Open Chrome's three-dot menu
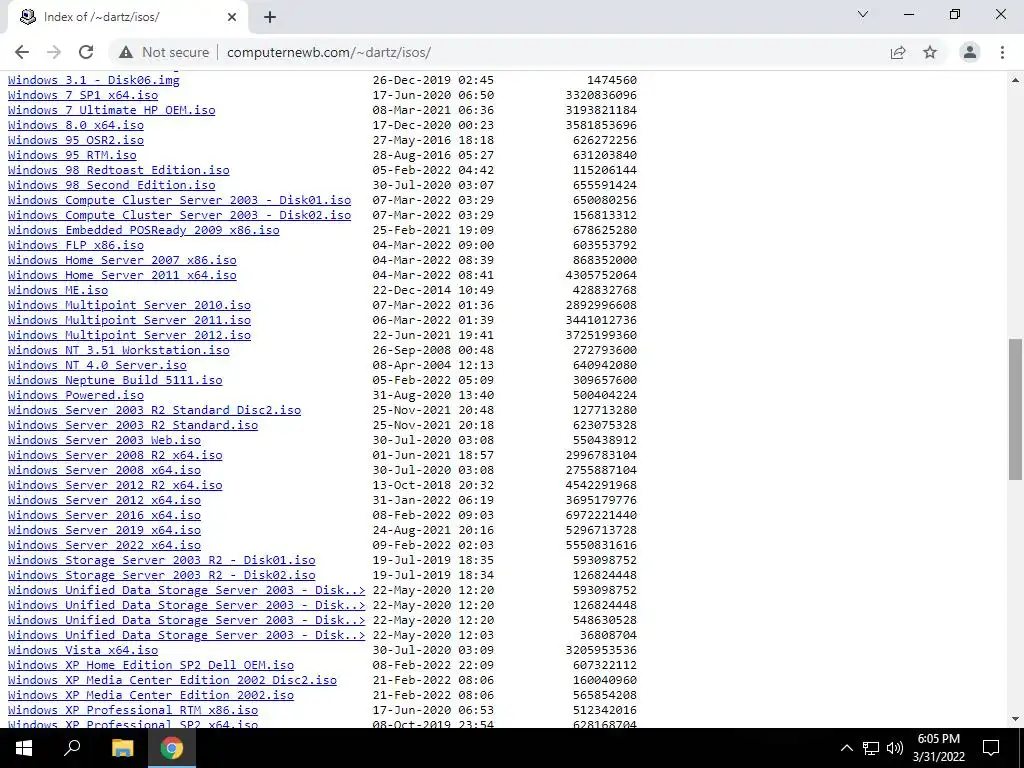This screenshot has height=768, width=1024. pyautogui.click(x=1002, y=52)
